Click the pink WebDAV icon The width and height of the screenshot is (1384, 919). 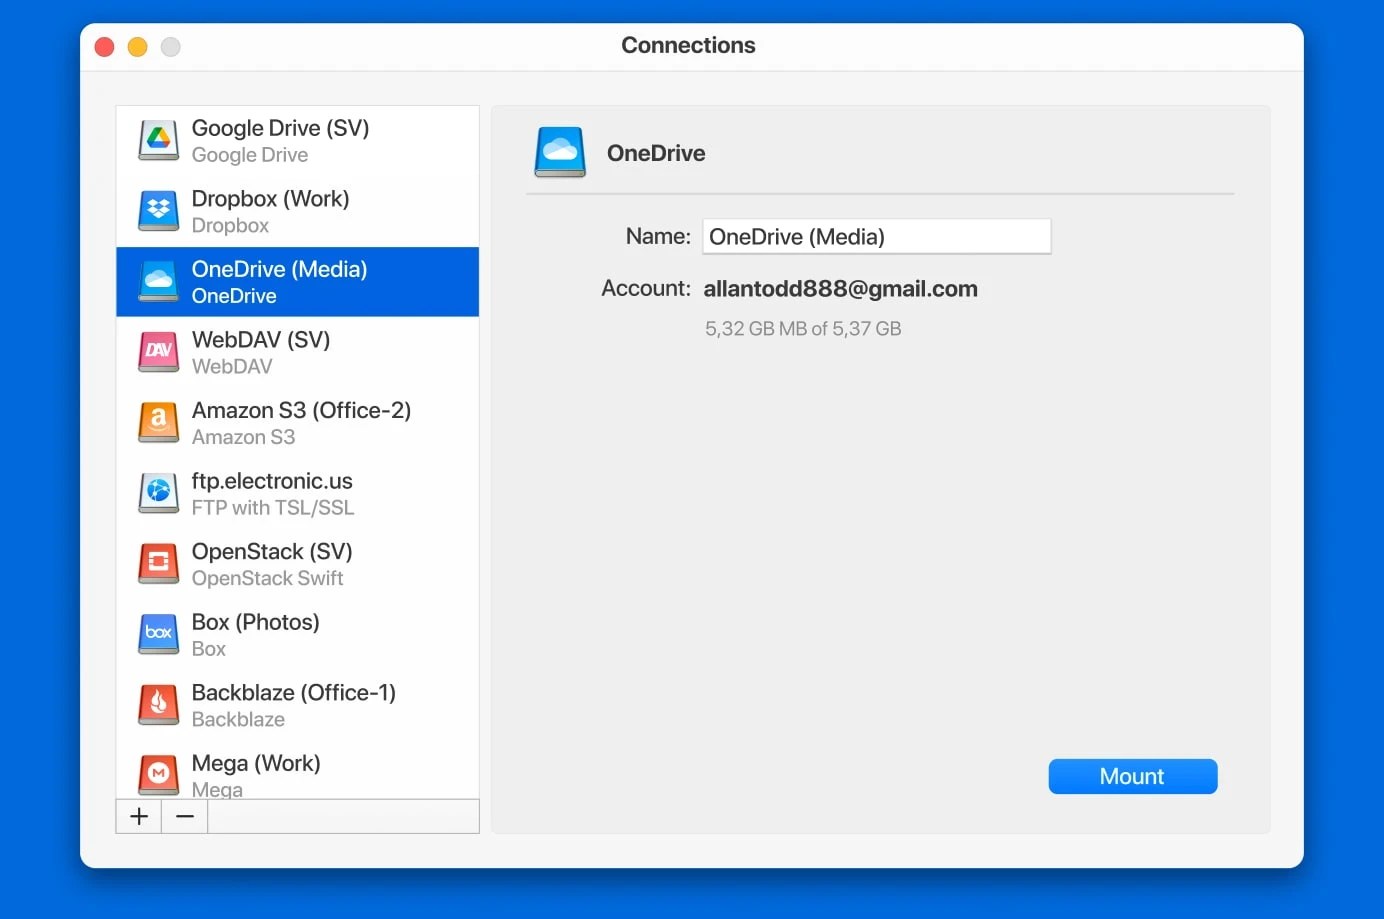click(157, 352)
